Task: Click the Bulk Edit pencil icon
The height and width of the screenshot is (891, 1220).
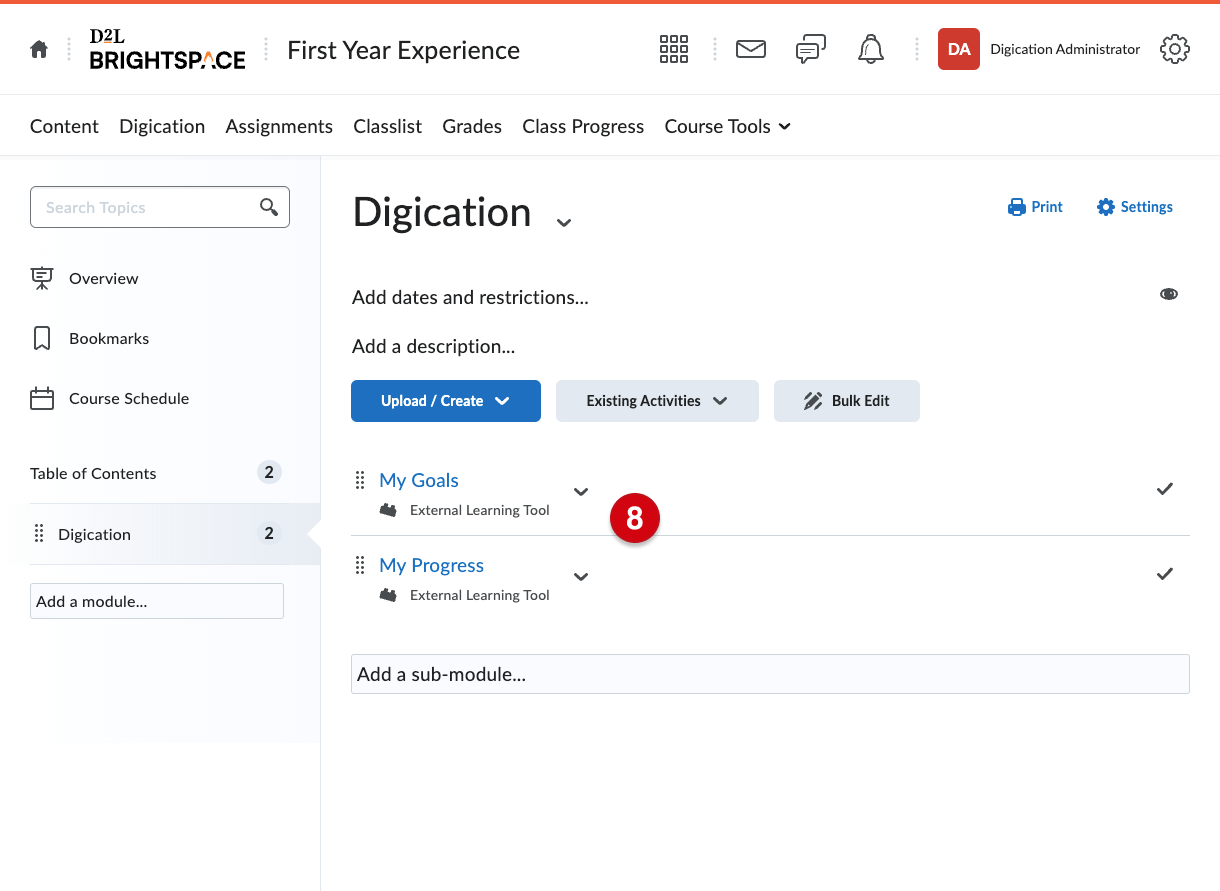Action: pos(813,401)
